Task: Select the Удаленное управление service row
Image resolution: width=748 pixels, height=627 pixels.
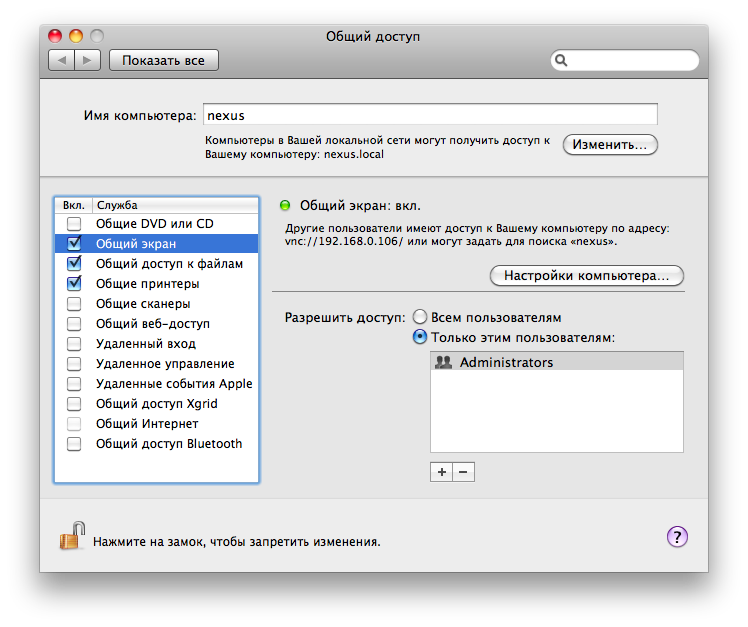Action: (156, 364)
